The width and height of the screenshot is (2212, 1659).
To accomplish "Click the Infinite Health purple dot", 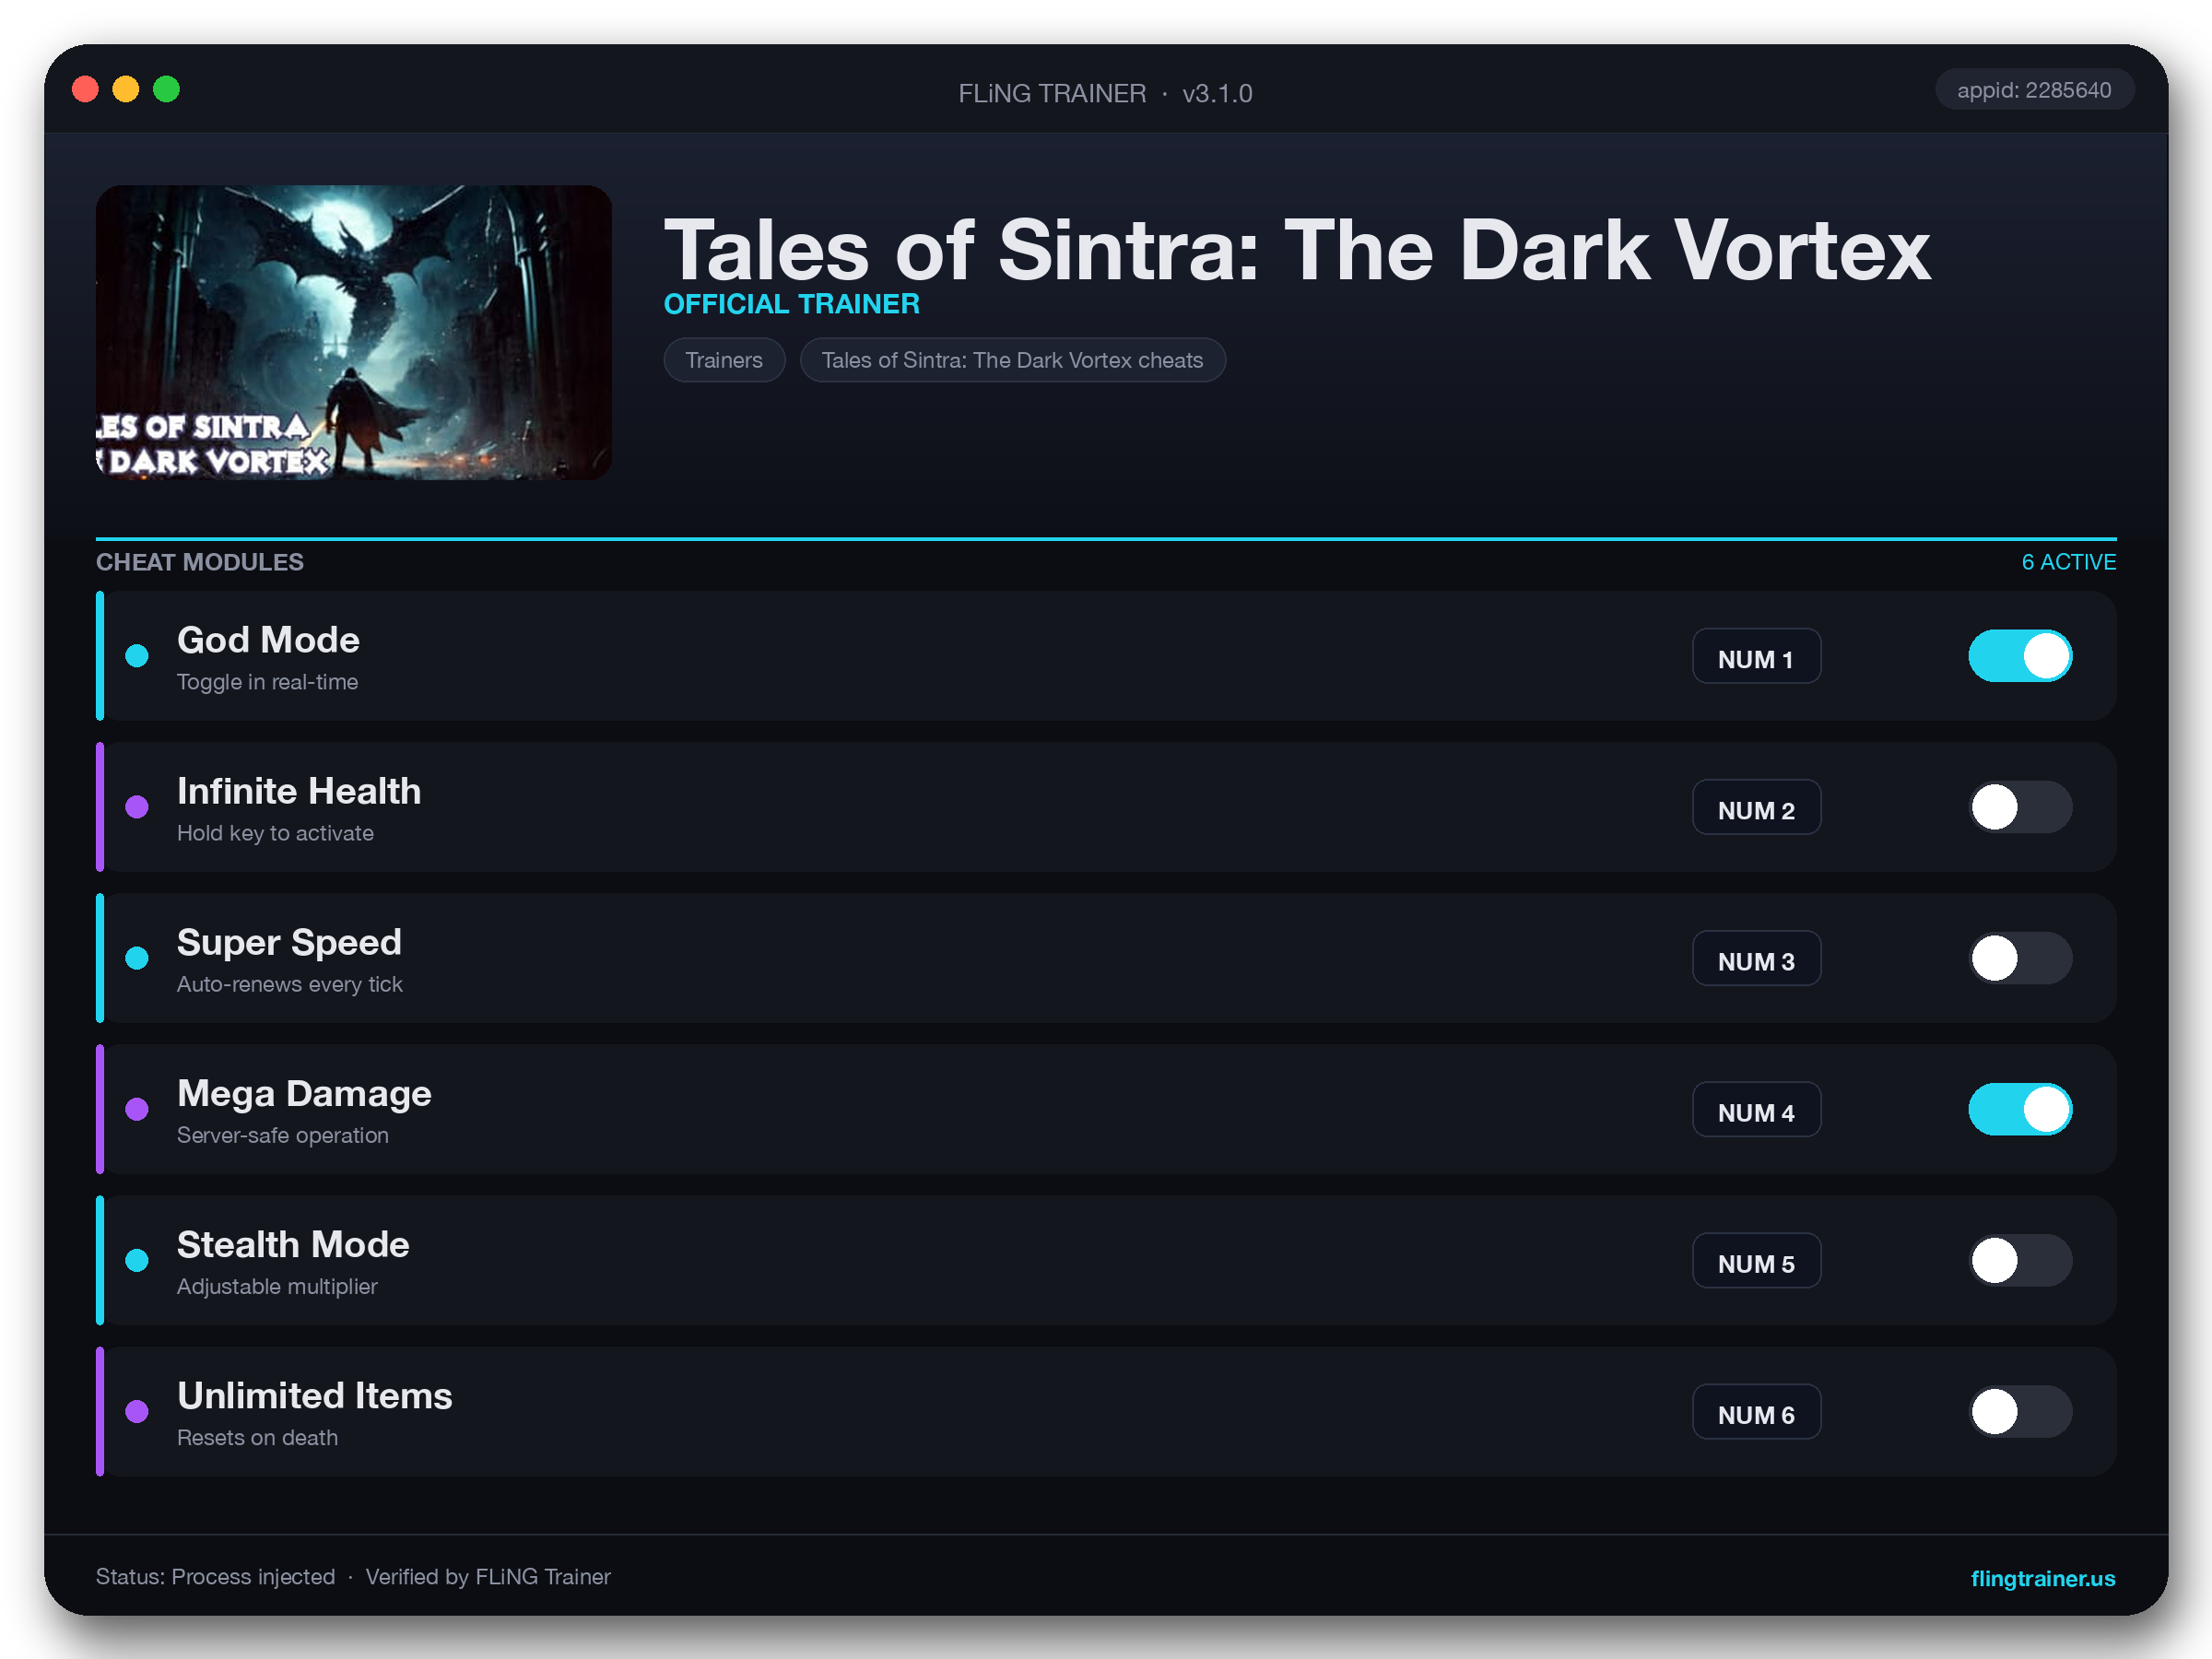I will coord(137,807).
